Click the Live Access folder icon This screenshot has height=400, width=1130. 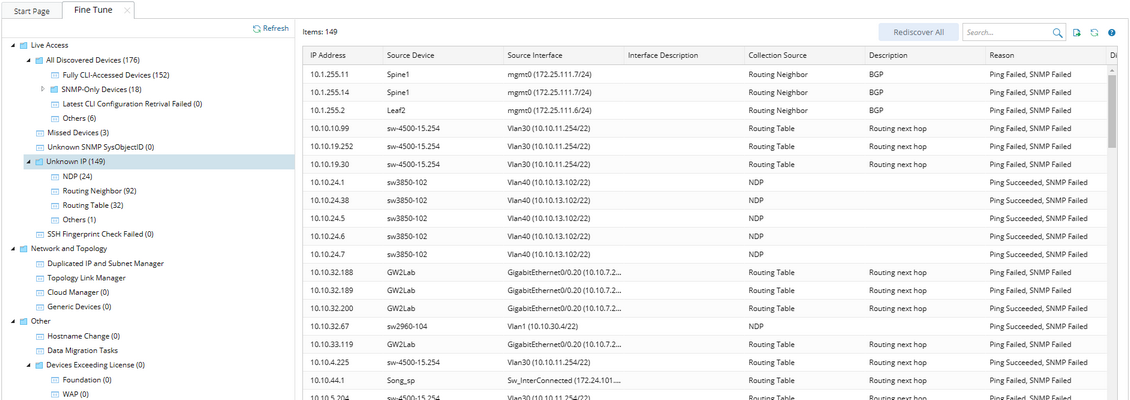(24, 45)
